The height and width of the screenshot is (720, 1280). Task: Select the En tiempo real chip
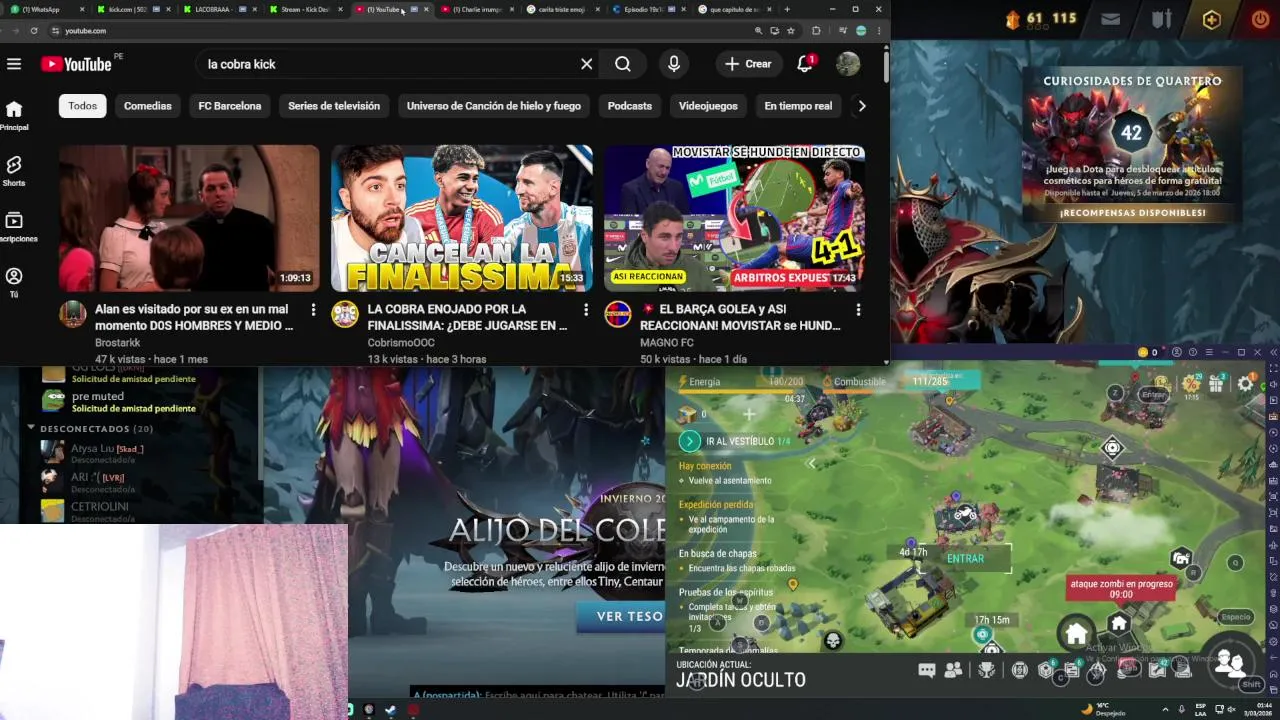(798, 106)
